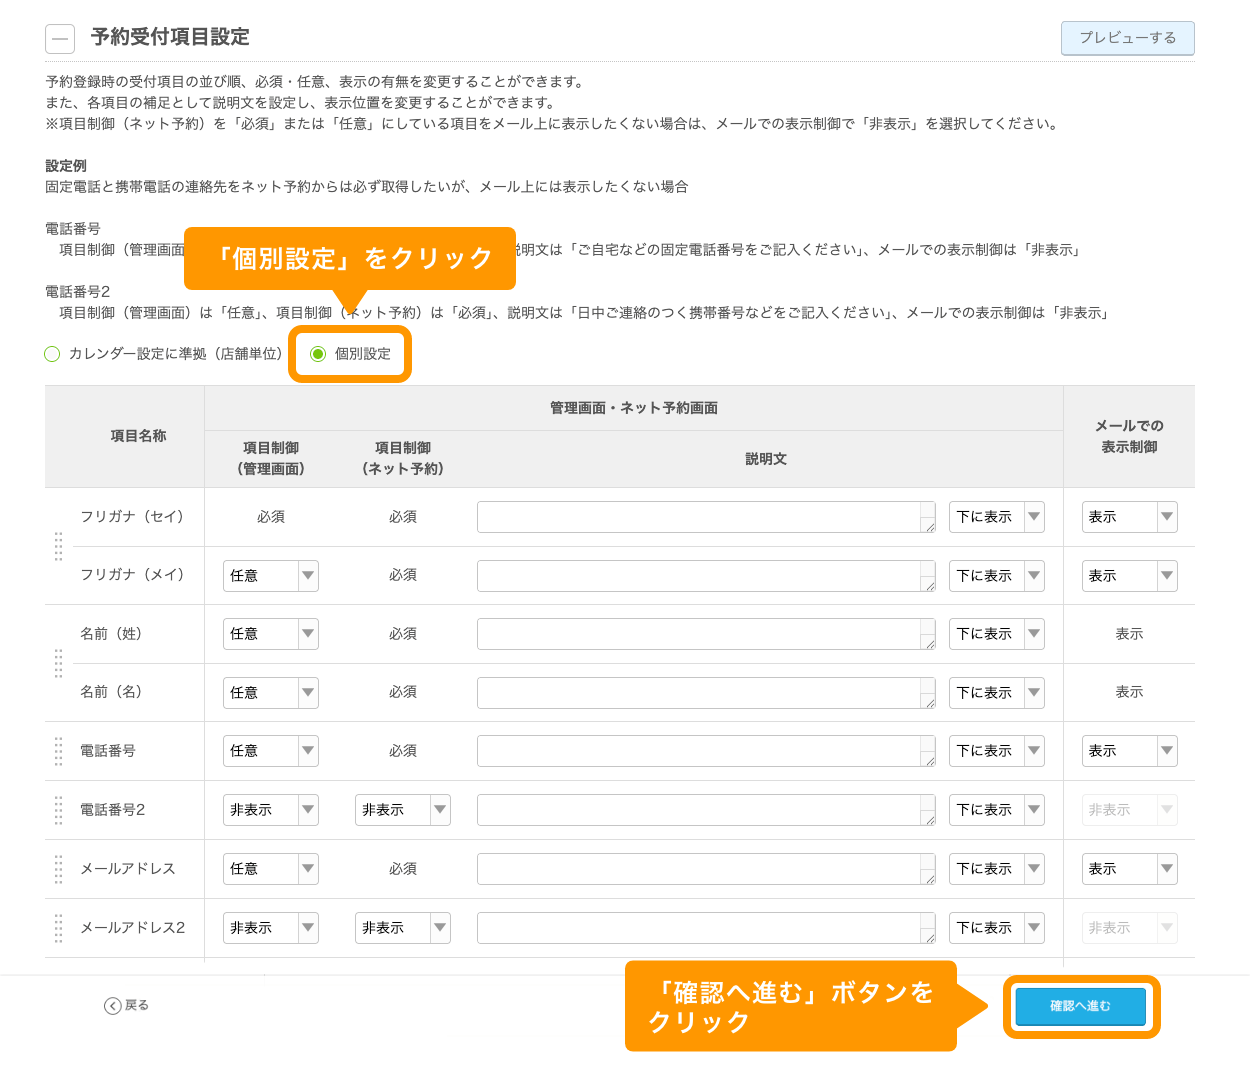Screen dimensions: 1250x1089
Task: Click the resize grip of 電話番号 description field
Action: click(929, 760)
